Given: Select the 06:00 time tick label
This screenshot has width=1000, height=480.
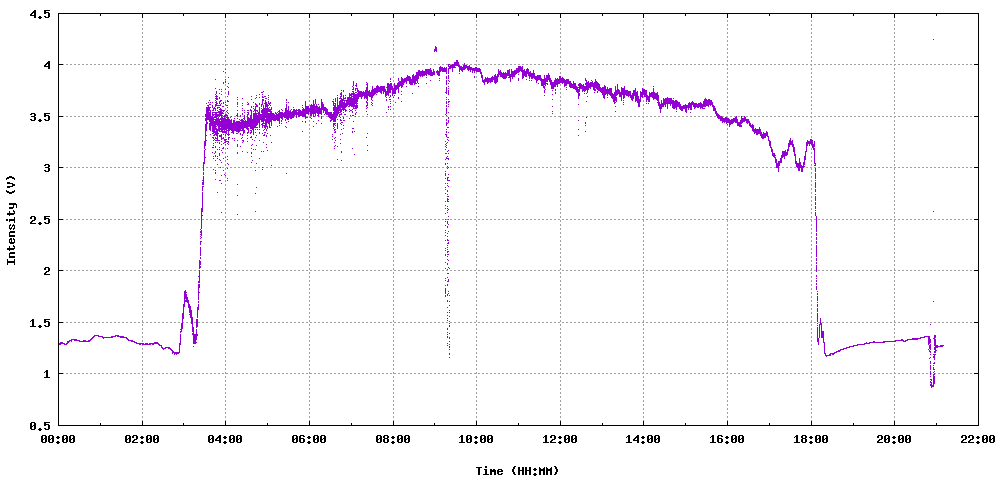Looking at the screenshot, I should [x=309, y=439].
